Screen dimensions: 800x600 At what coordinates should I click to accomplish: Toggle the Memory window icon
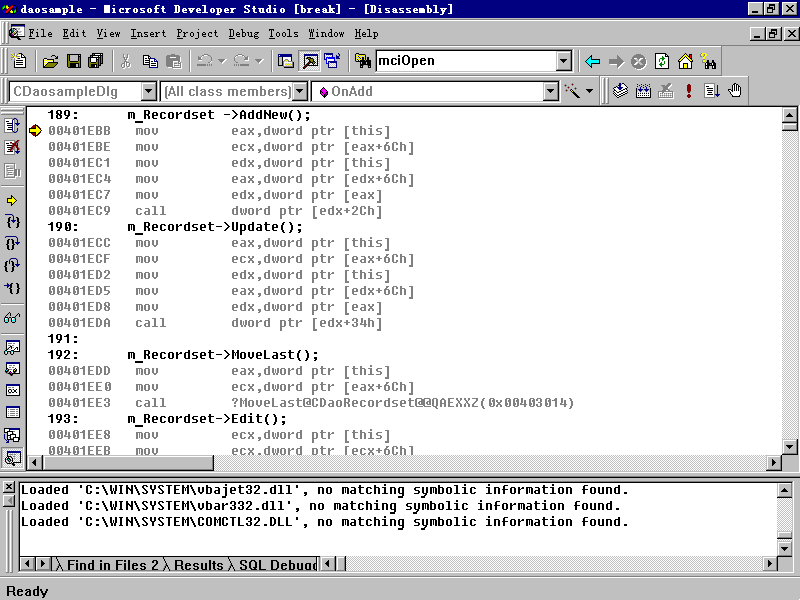[x=12, y=413]
